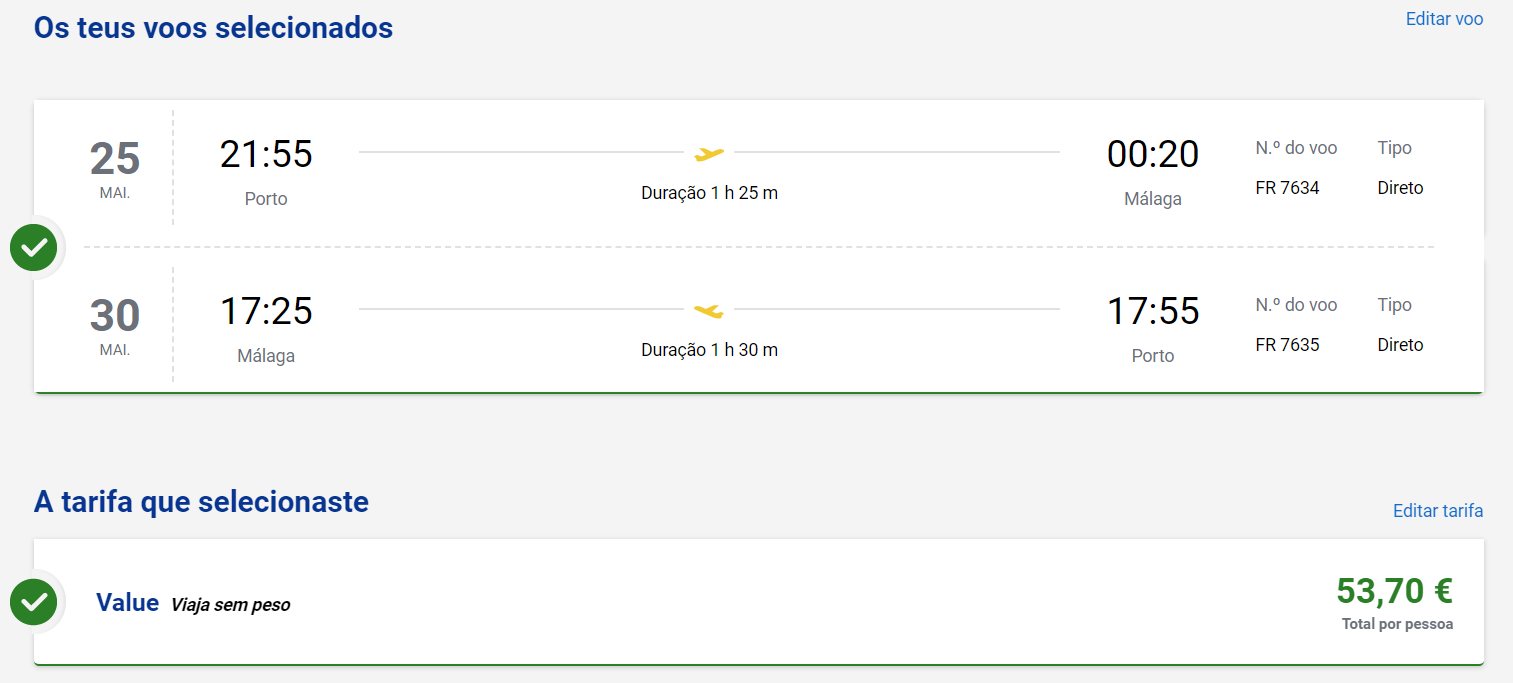Image resolution: width=1513 pixels, height=683 pixels.
Task: Click the 53,70 € total price
Action: click(x=1394, y=591)
